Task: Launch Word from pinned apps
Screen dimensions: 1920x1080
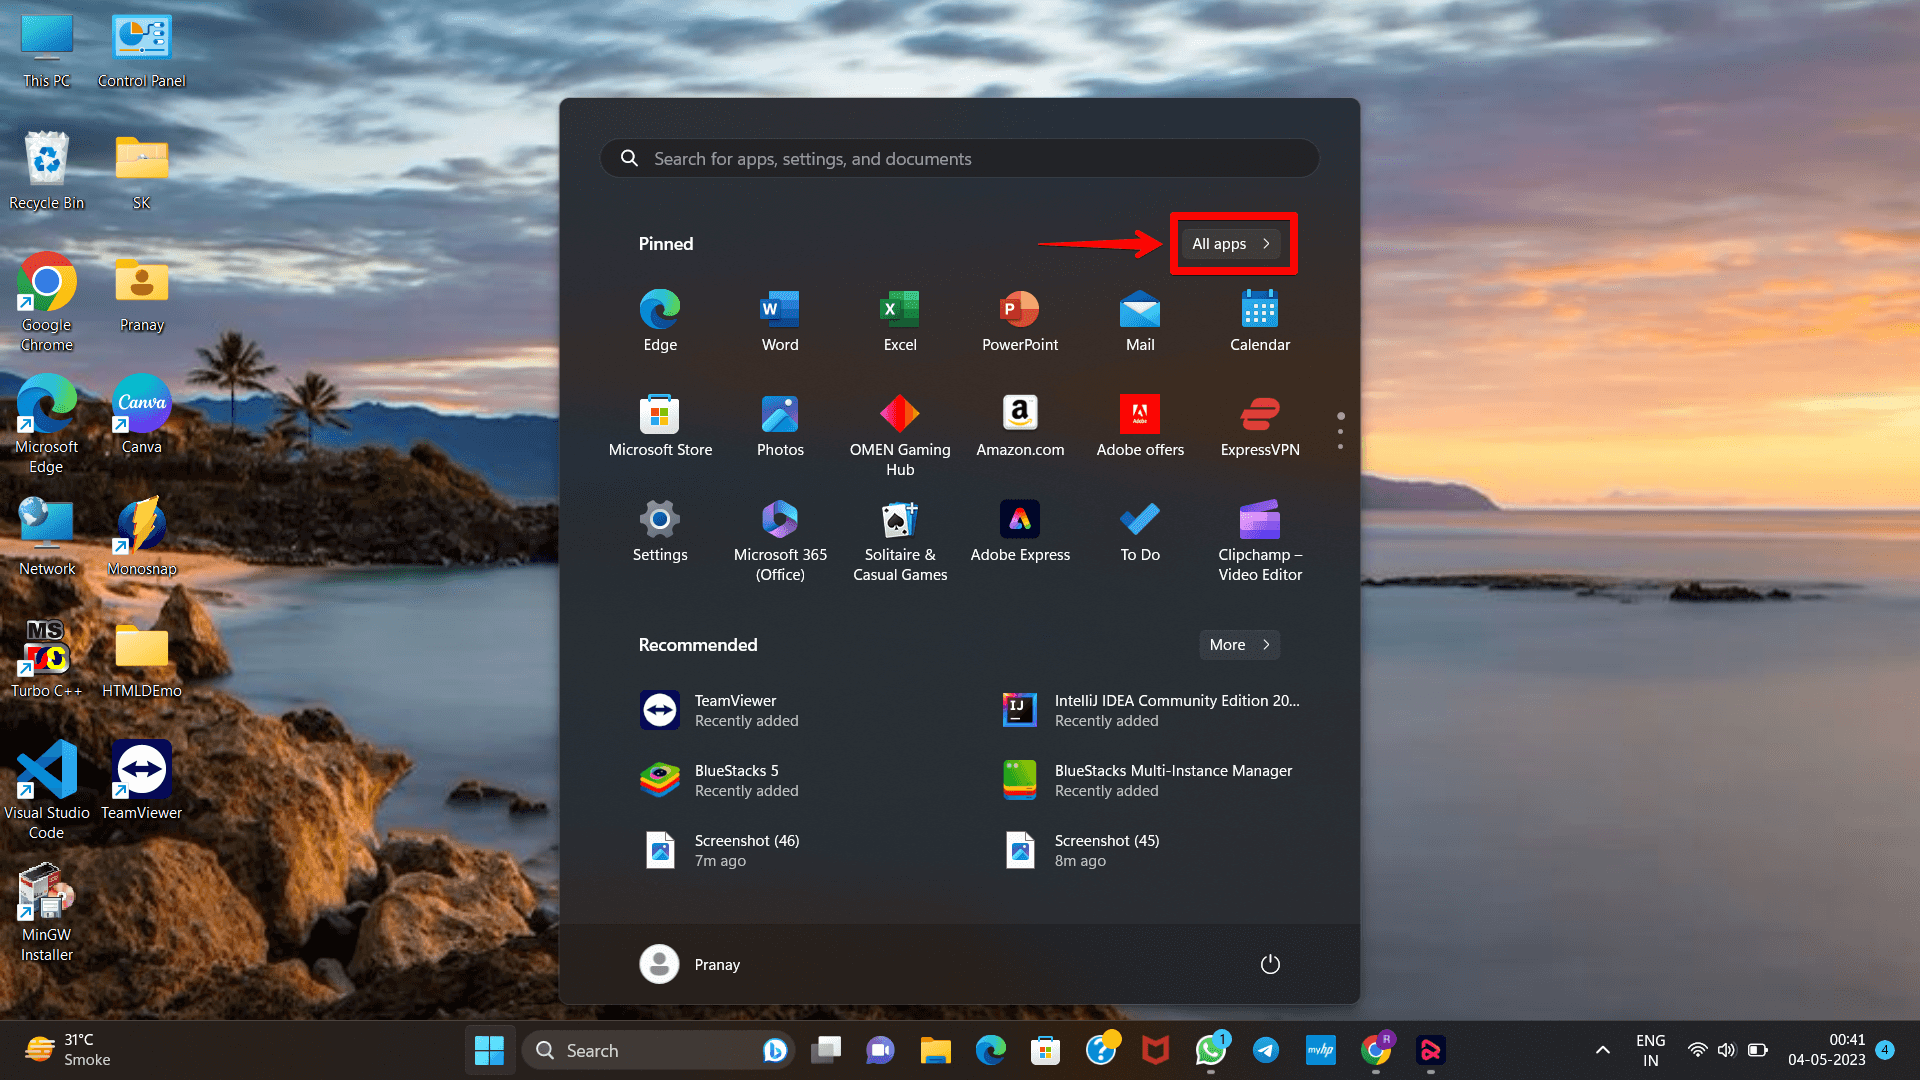Action: pyautogui.click(x=780, y=321)
